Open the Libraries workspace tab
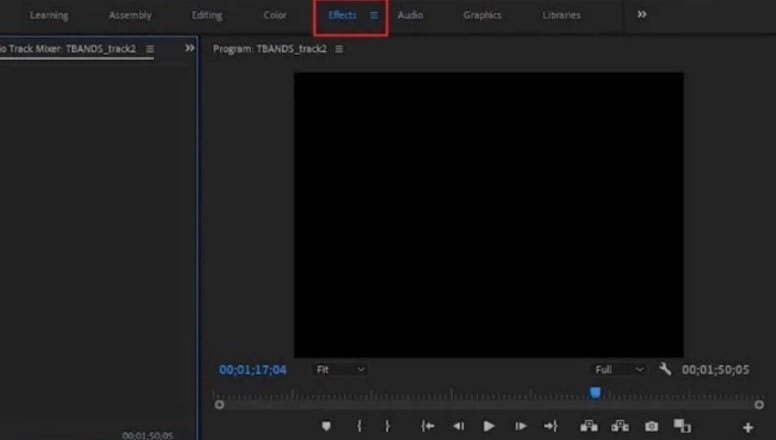The image size is (776, 440). [561, 15]
